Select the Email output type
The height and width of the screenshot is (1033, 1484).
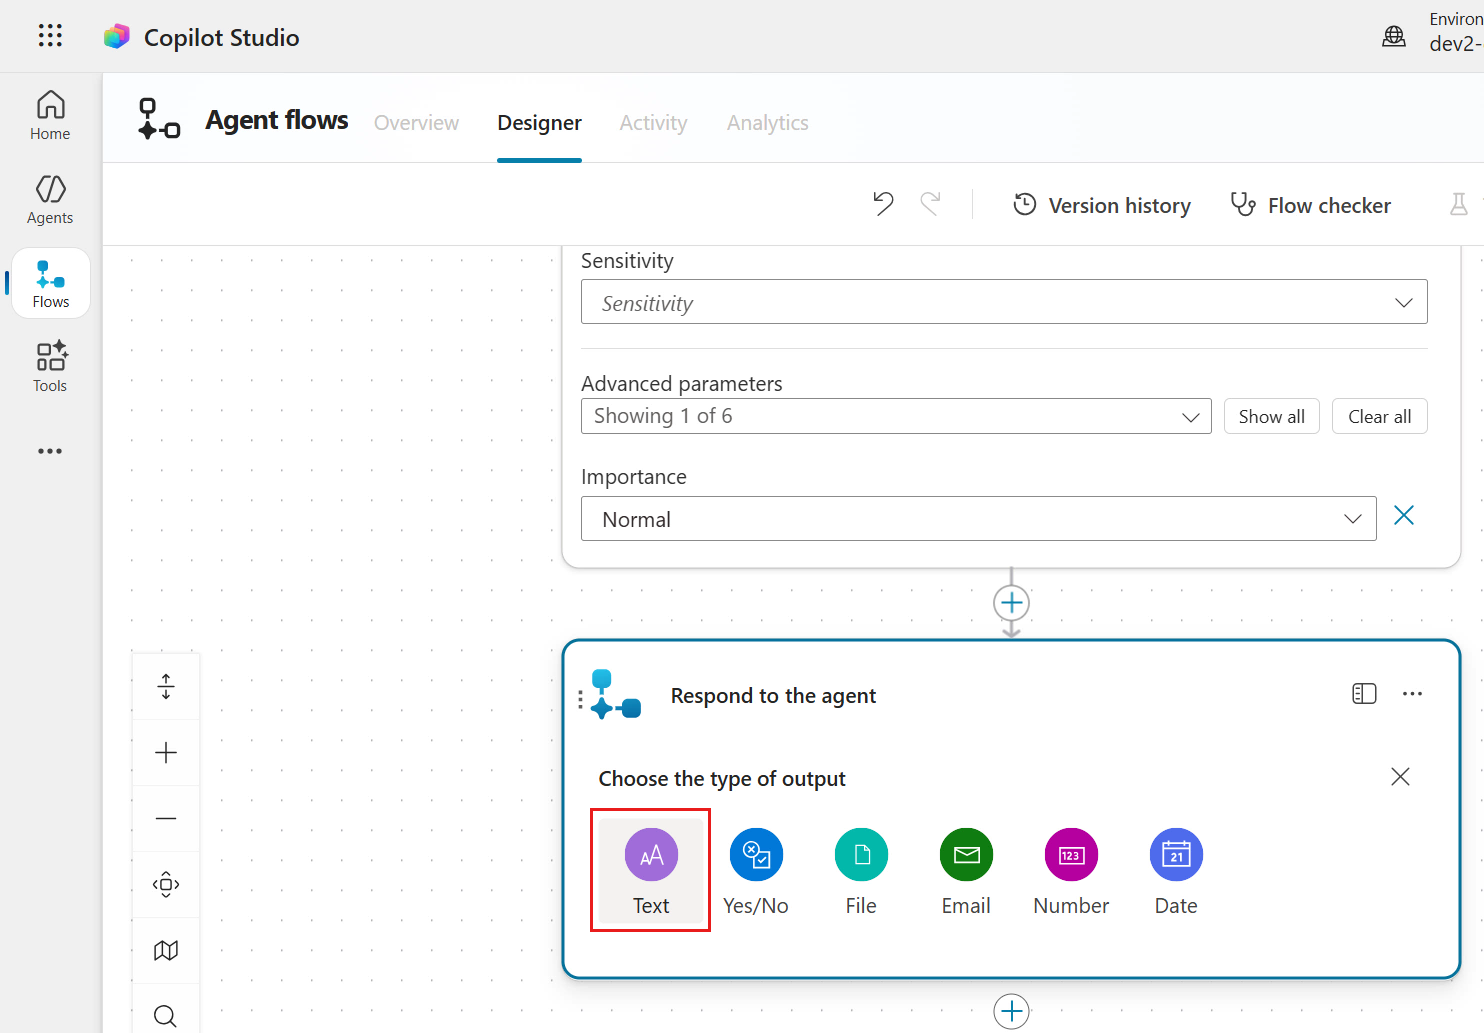pyautogui.click(x=966, y=871)
